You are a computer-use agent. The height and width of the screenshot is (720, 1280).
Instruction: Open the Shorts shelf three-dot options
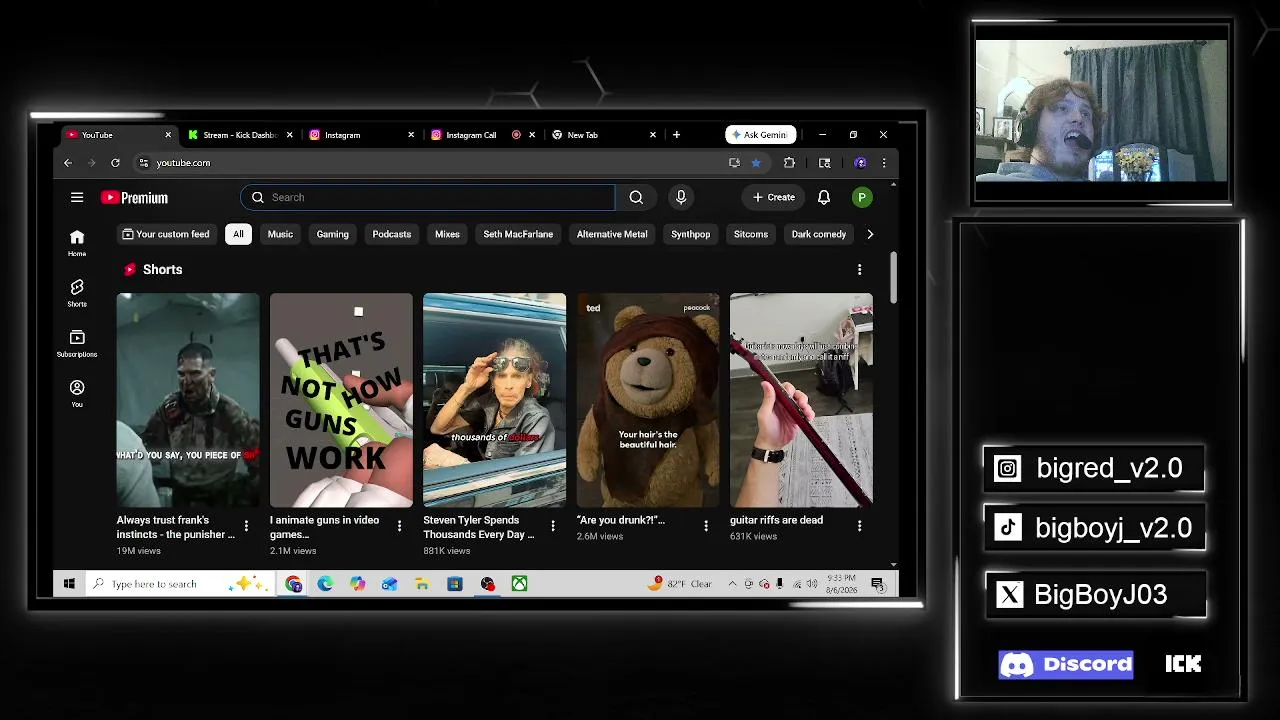859,270
